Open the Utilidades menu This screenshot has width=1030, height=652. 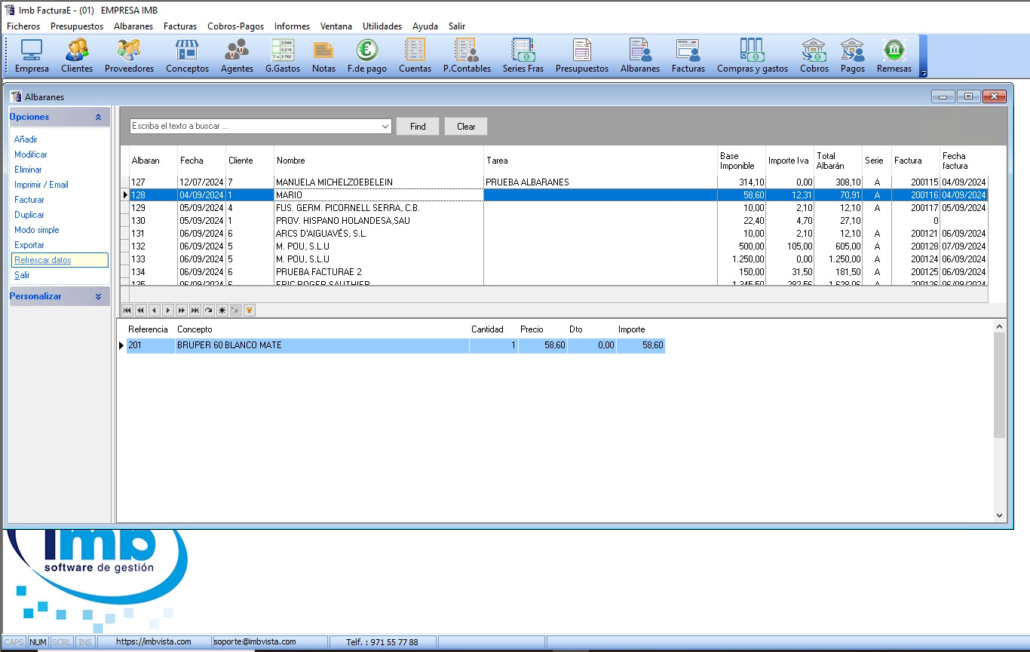click(x=382, y=26)
